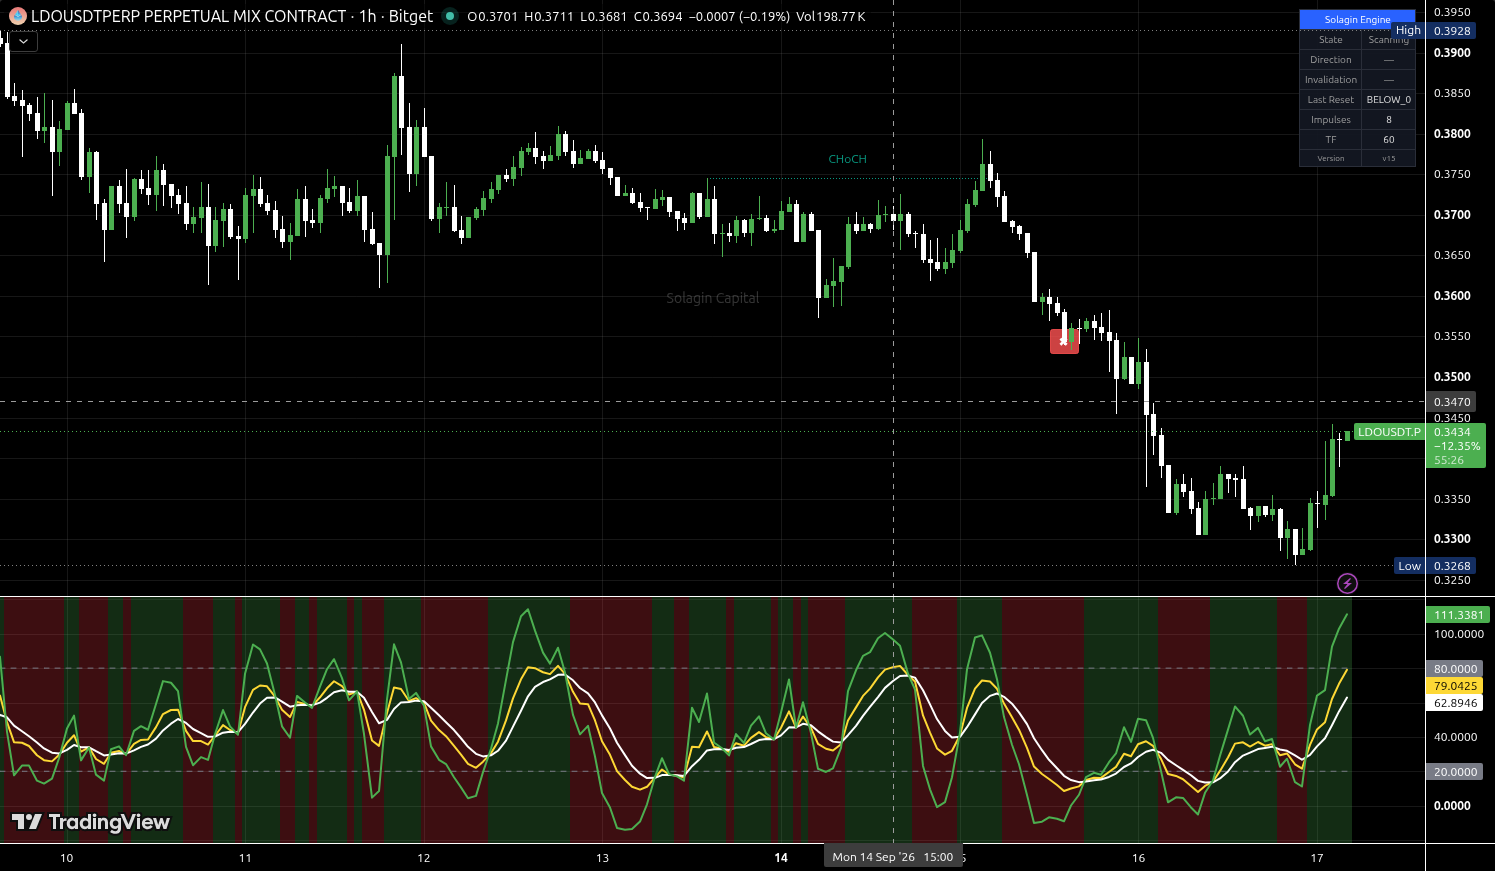The width and height of the screenshot is (1495, 871).
Task: Click the Mon 14 Sep '26 15:00 time label
Action: click(892, 857)
